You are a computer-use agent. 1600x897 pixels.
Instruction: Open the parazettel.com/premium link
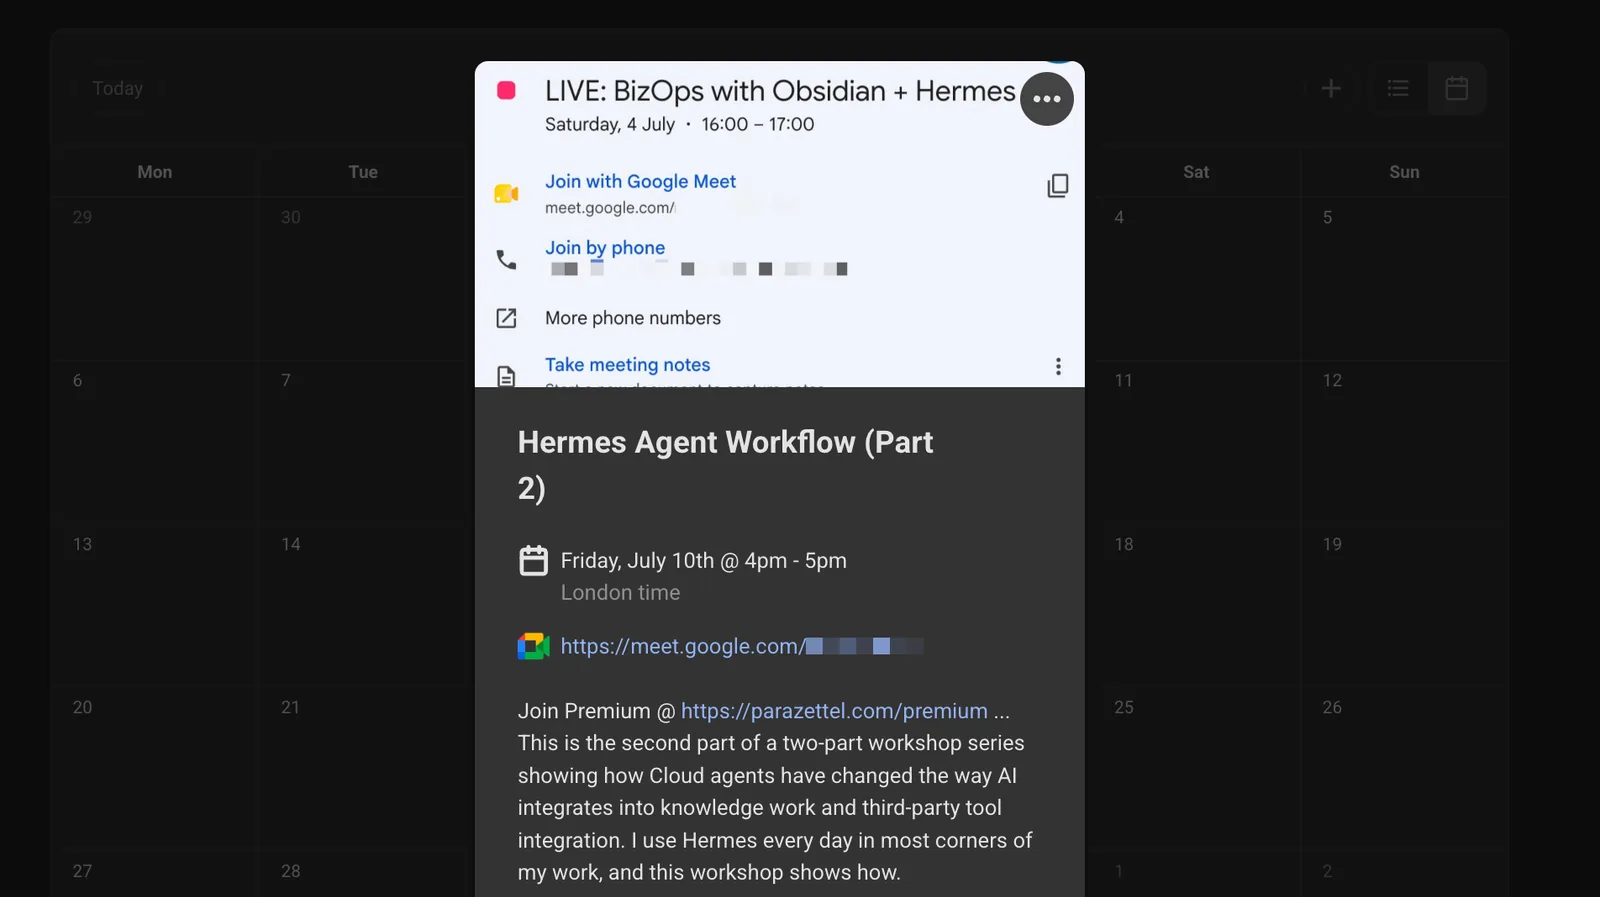tap(834, 711)
